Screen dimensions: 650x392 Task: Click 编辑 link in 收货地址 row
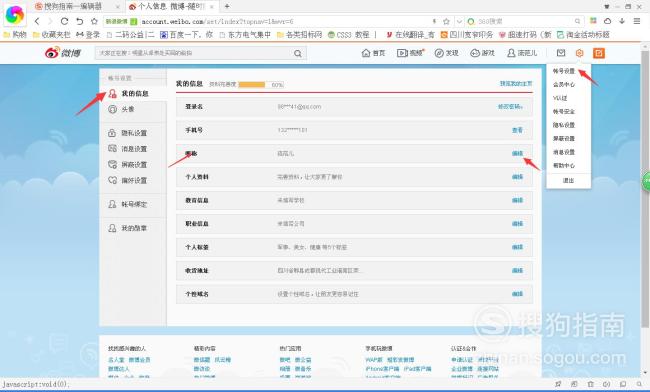[517, 271]
